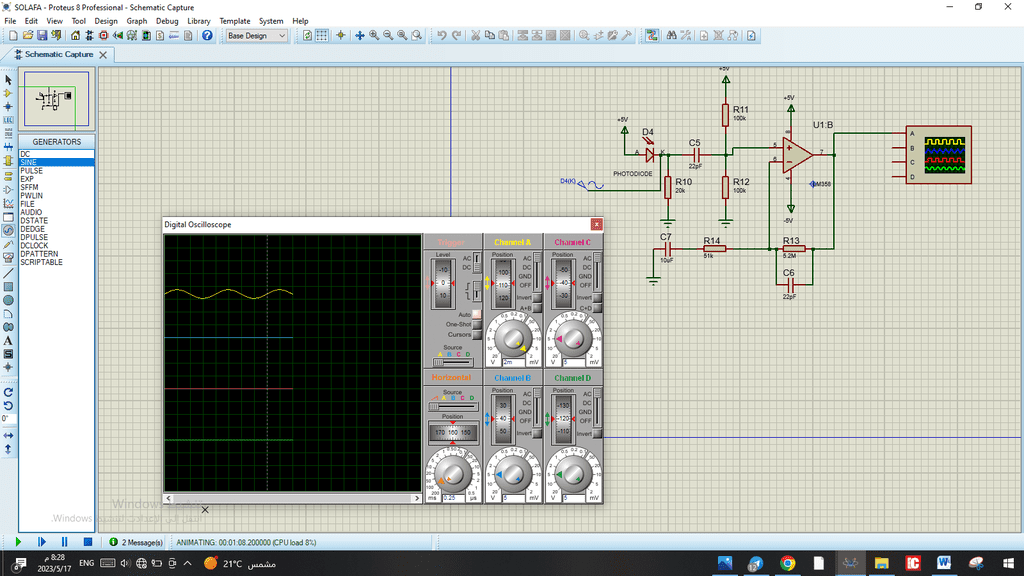This screenshot has width=1024, height=576.
Task: Click the Trigger Source selector slider
Action: click(x=453, y=362)
